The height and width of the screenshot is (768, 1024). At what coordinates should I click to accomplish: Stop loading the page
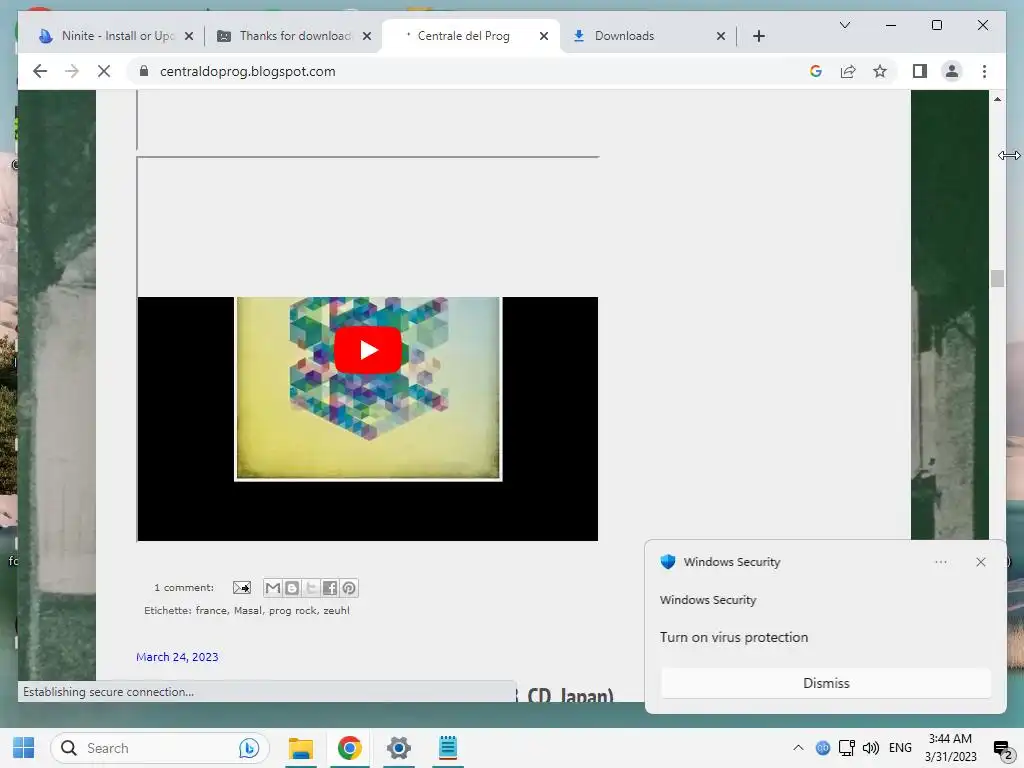[104, 71]
